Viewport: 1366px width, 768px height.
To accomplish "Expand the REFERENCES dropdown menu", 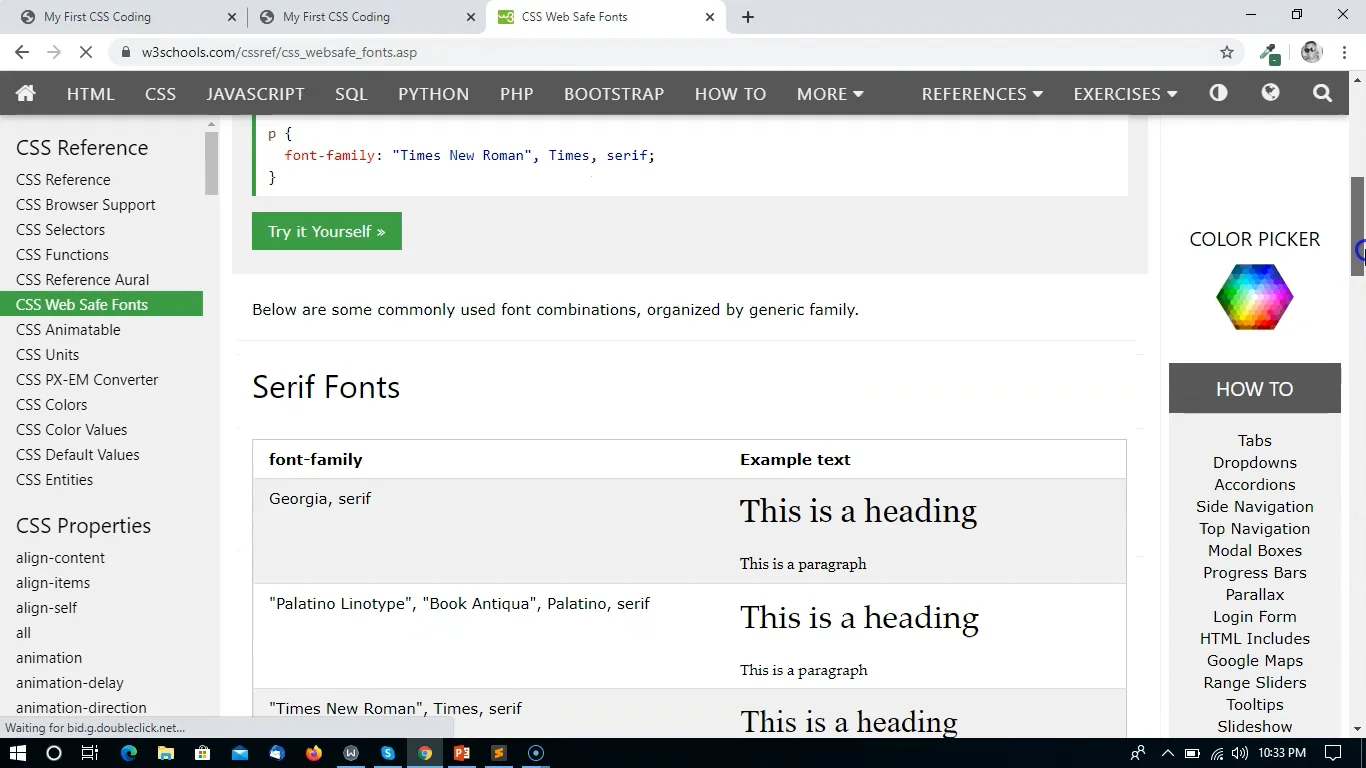I will (x=982, y=94).
